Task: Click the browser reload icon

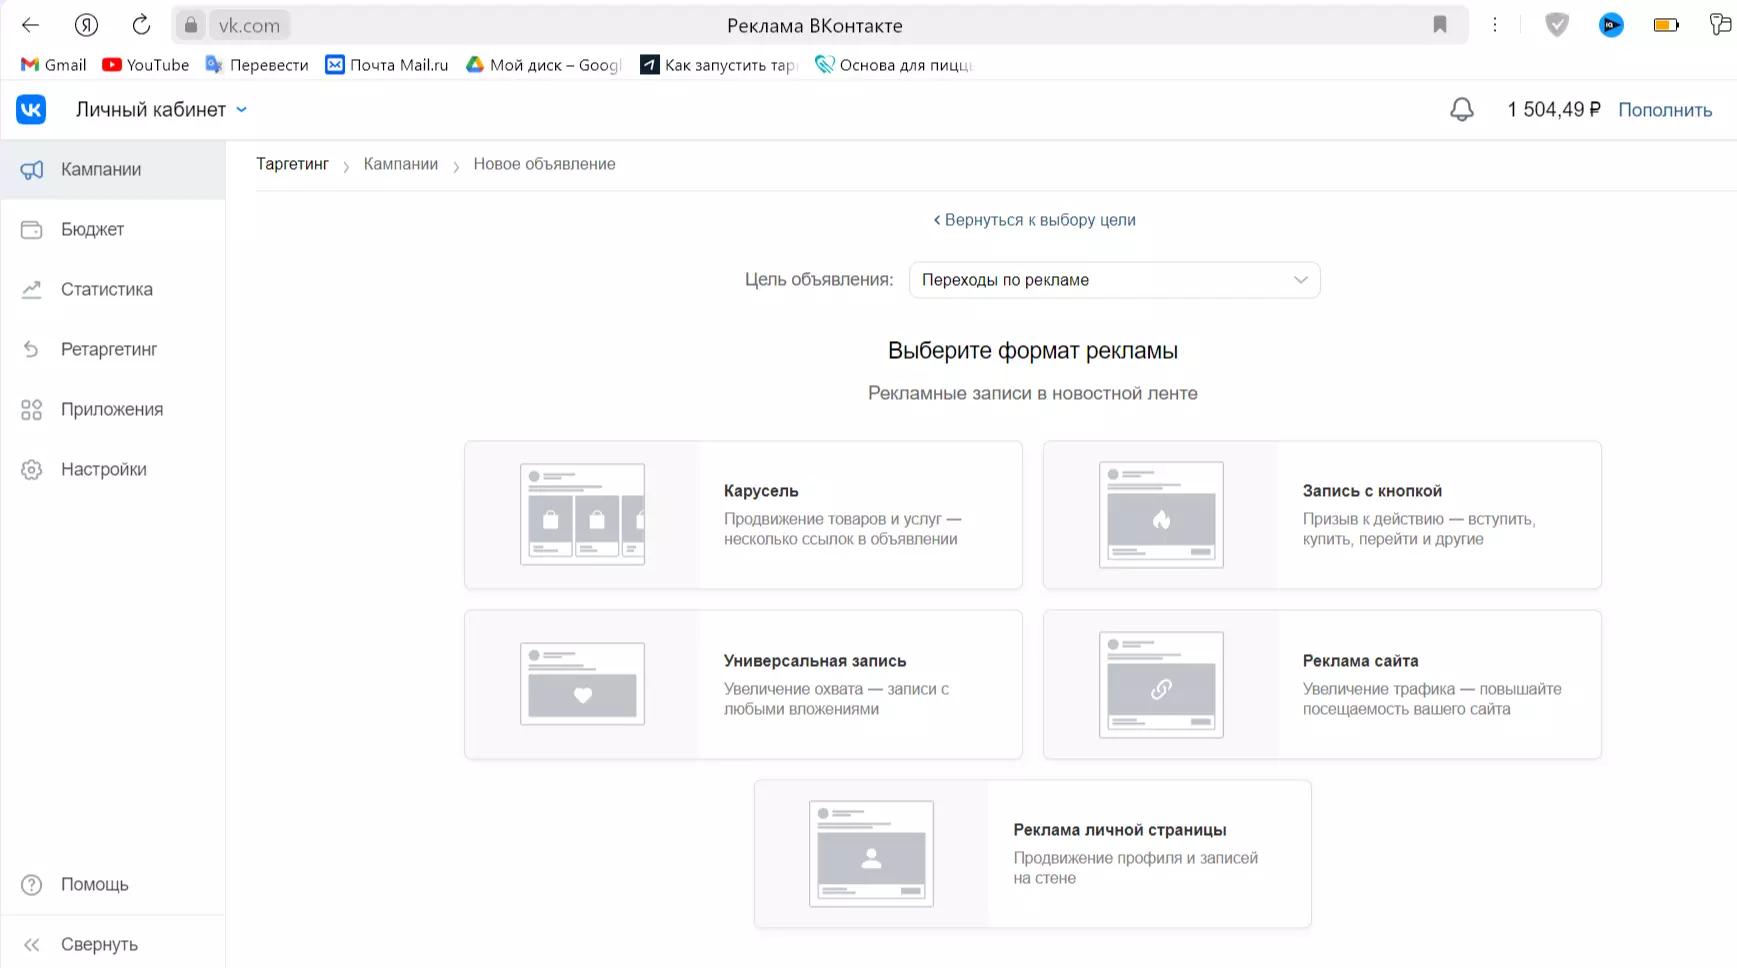Action: pos(141,25)
